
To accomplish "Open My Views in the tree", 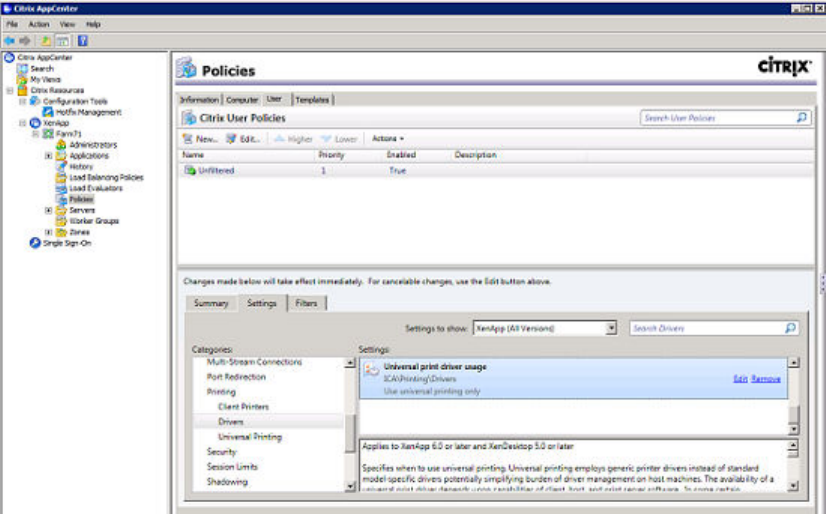I will 46,80.
